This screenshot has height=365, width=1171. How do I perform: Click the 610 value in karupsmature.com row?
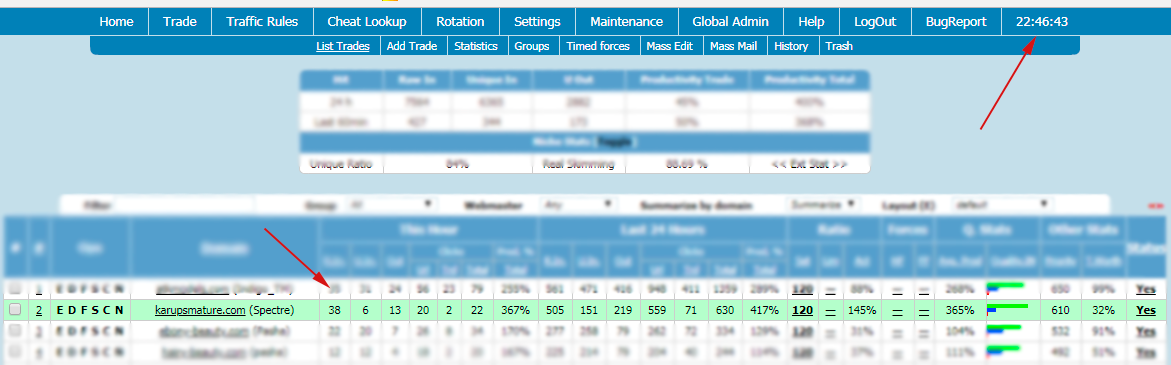1060,310
